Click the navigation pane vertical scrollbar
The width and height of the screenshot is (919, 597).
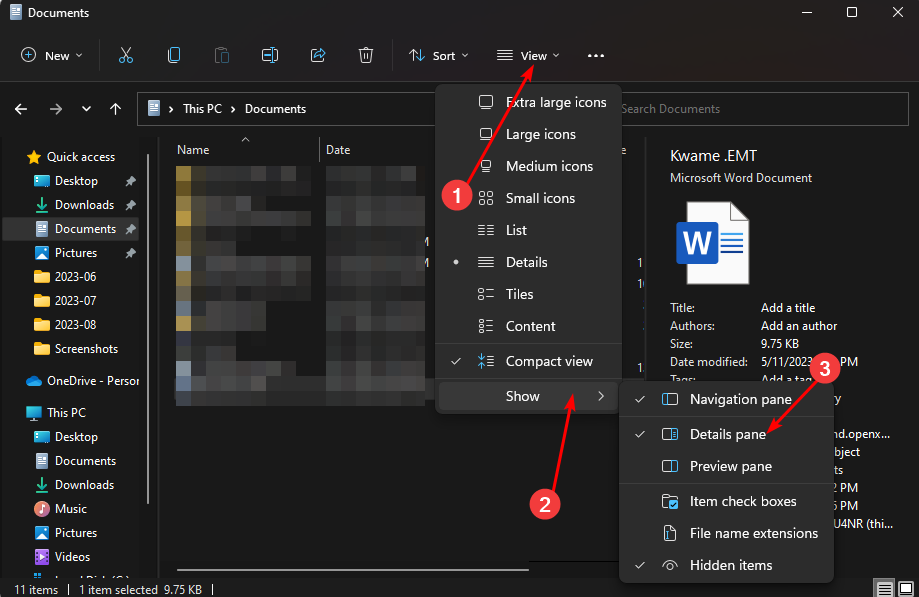tap(148, 328)
